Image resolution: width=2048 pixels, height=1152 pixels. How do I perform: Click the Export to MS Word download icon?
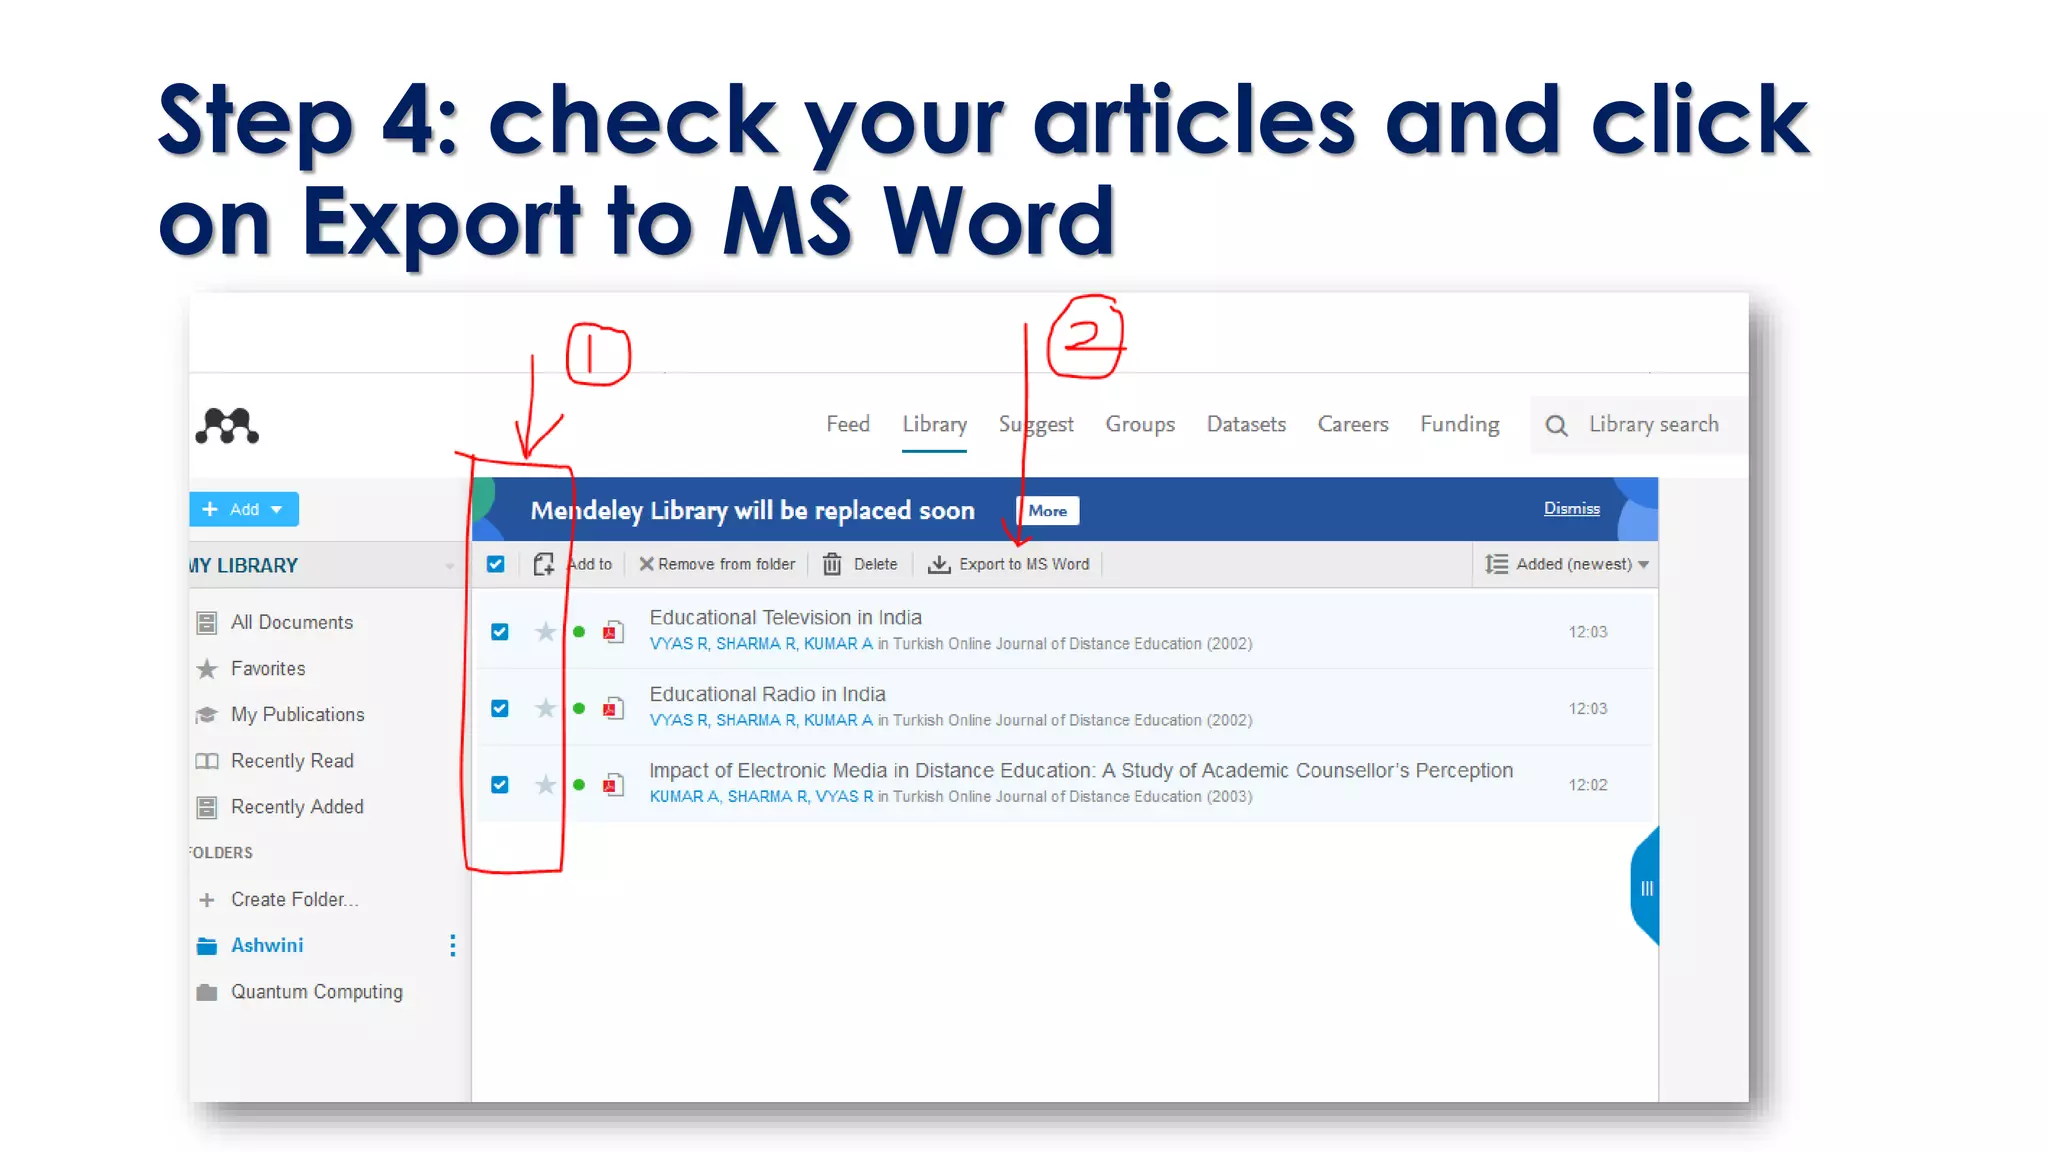[939, 565]
